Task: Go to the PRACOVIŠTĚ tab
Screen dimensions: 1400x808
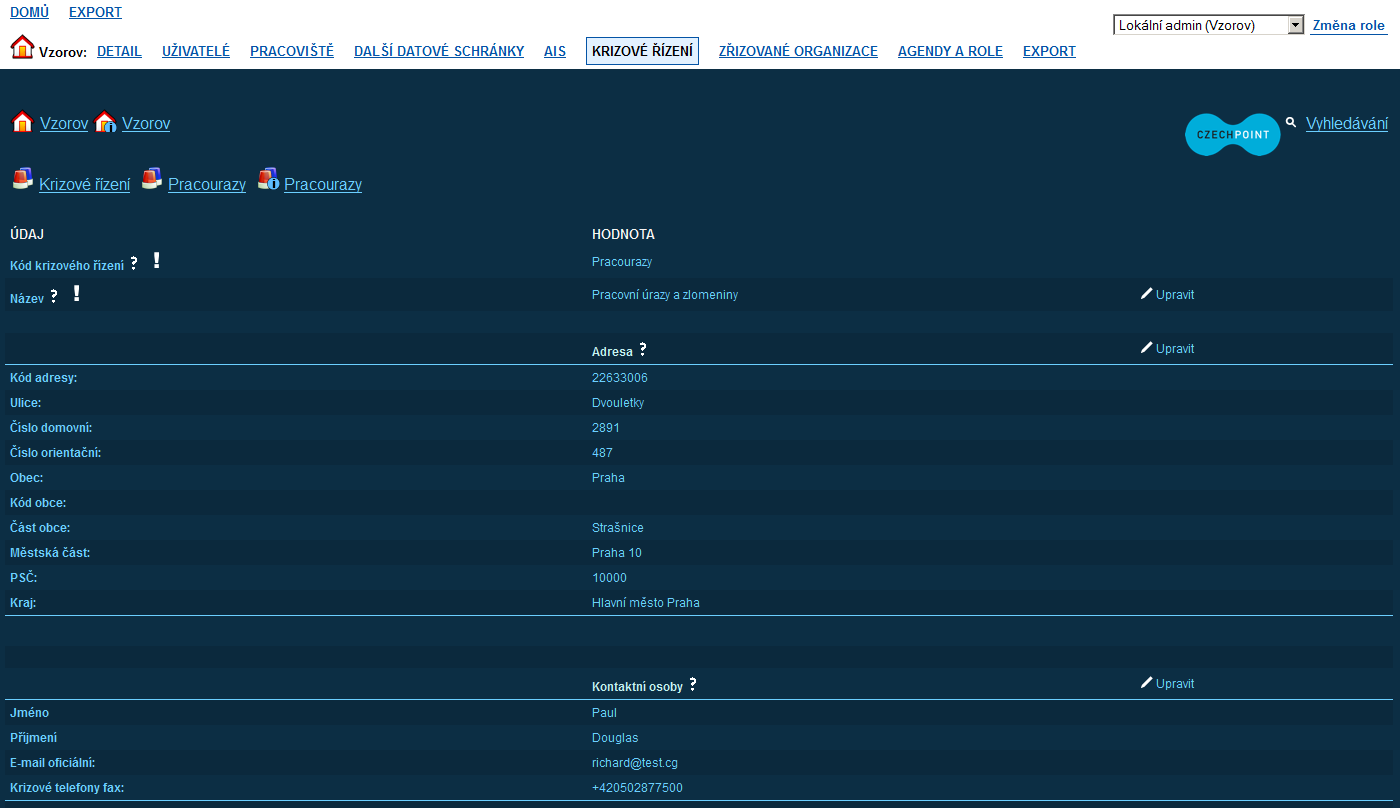Action: coord(292,51)
